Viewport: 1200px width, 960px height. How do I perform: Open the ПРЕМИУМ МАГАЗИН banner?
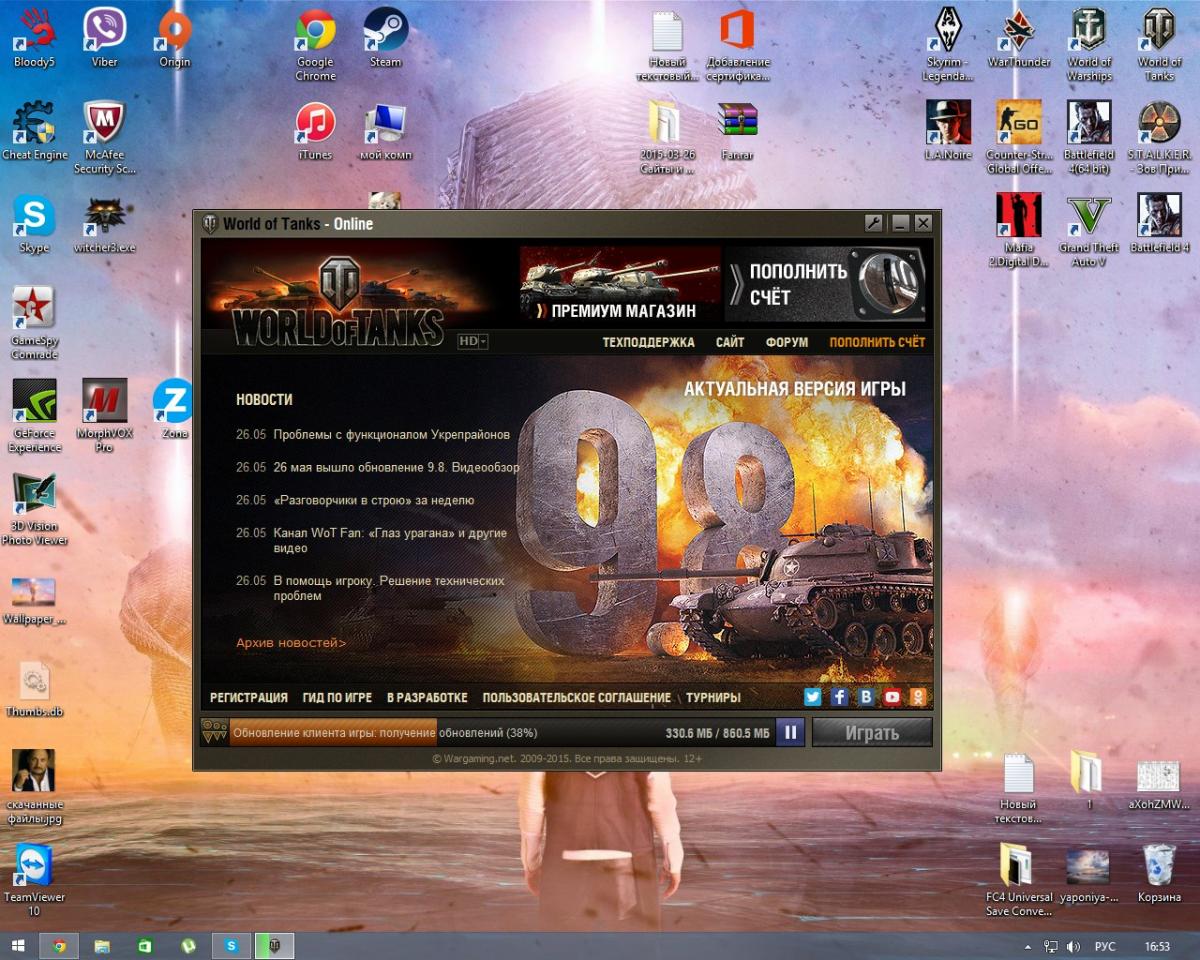click(620, 284)
